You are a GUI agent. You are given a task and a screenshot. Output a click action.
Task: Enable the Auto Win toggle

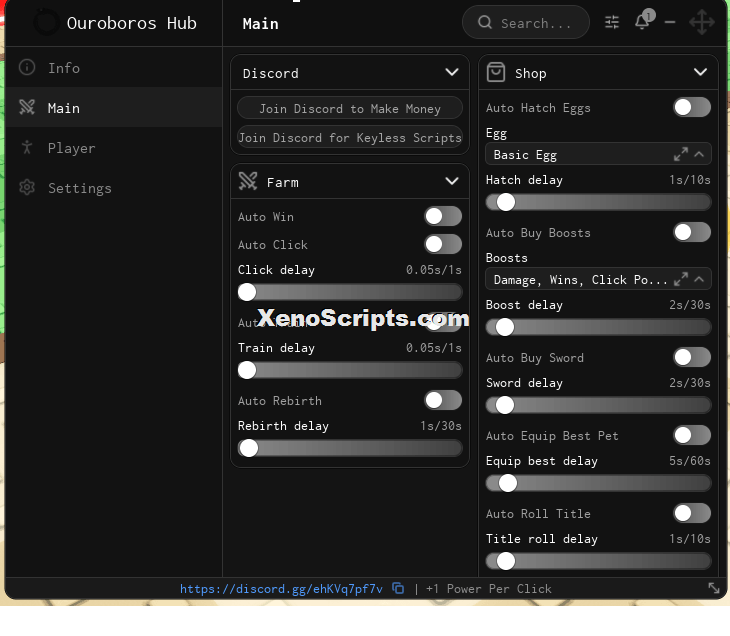point(443,216)
